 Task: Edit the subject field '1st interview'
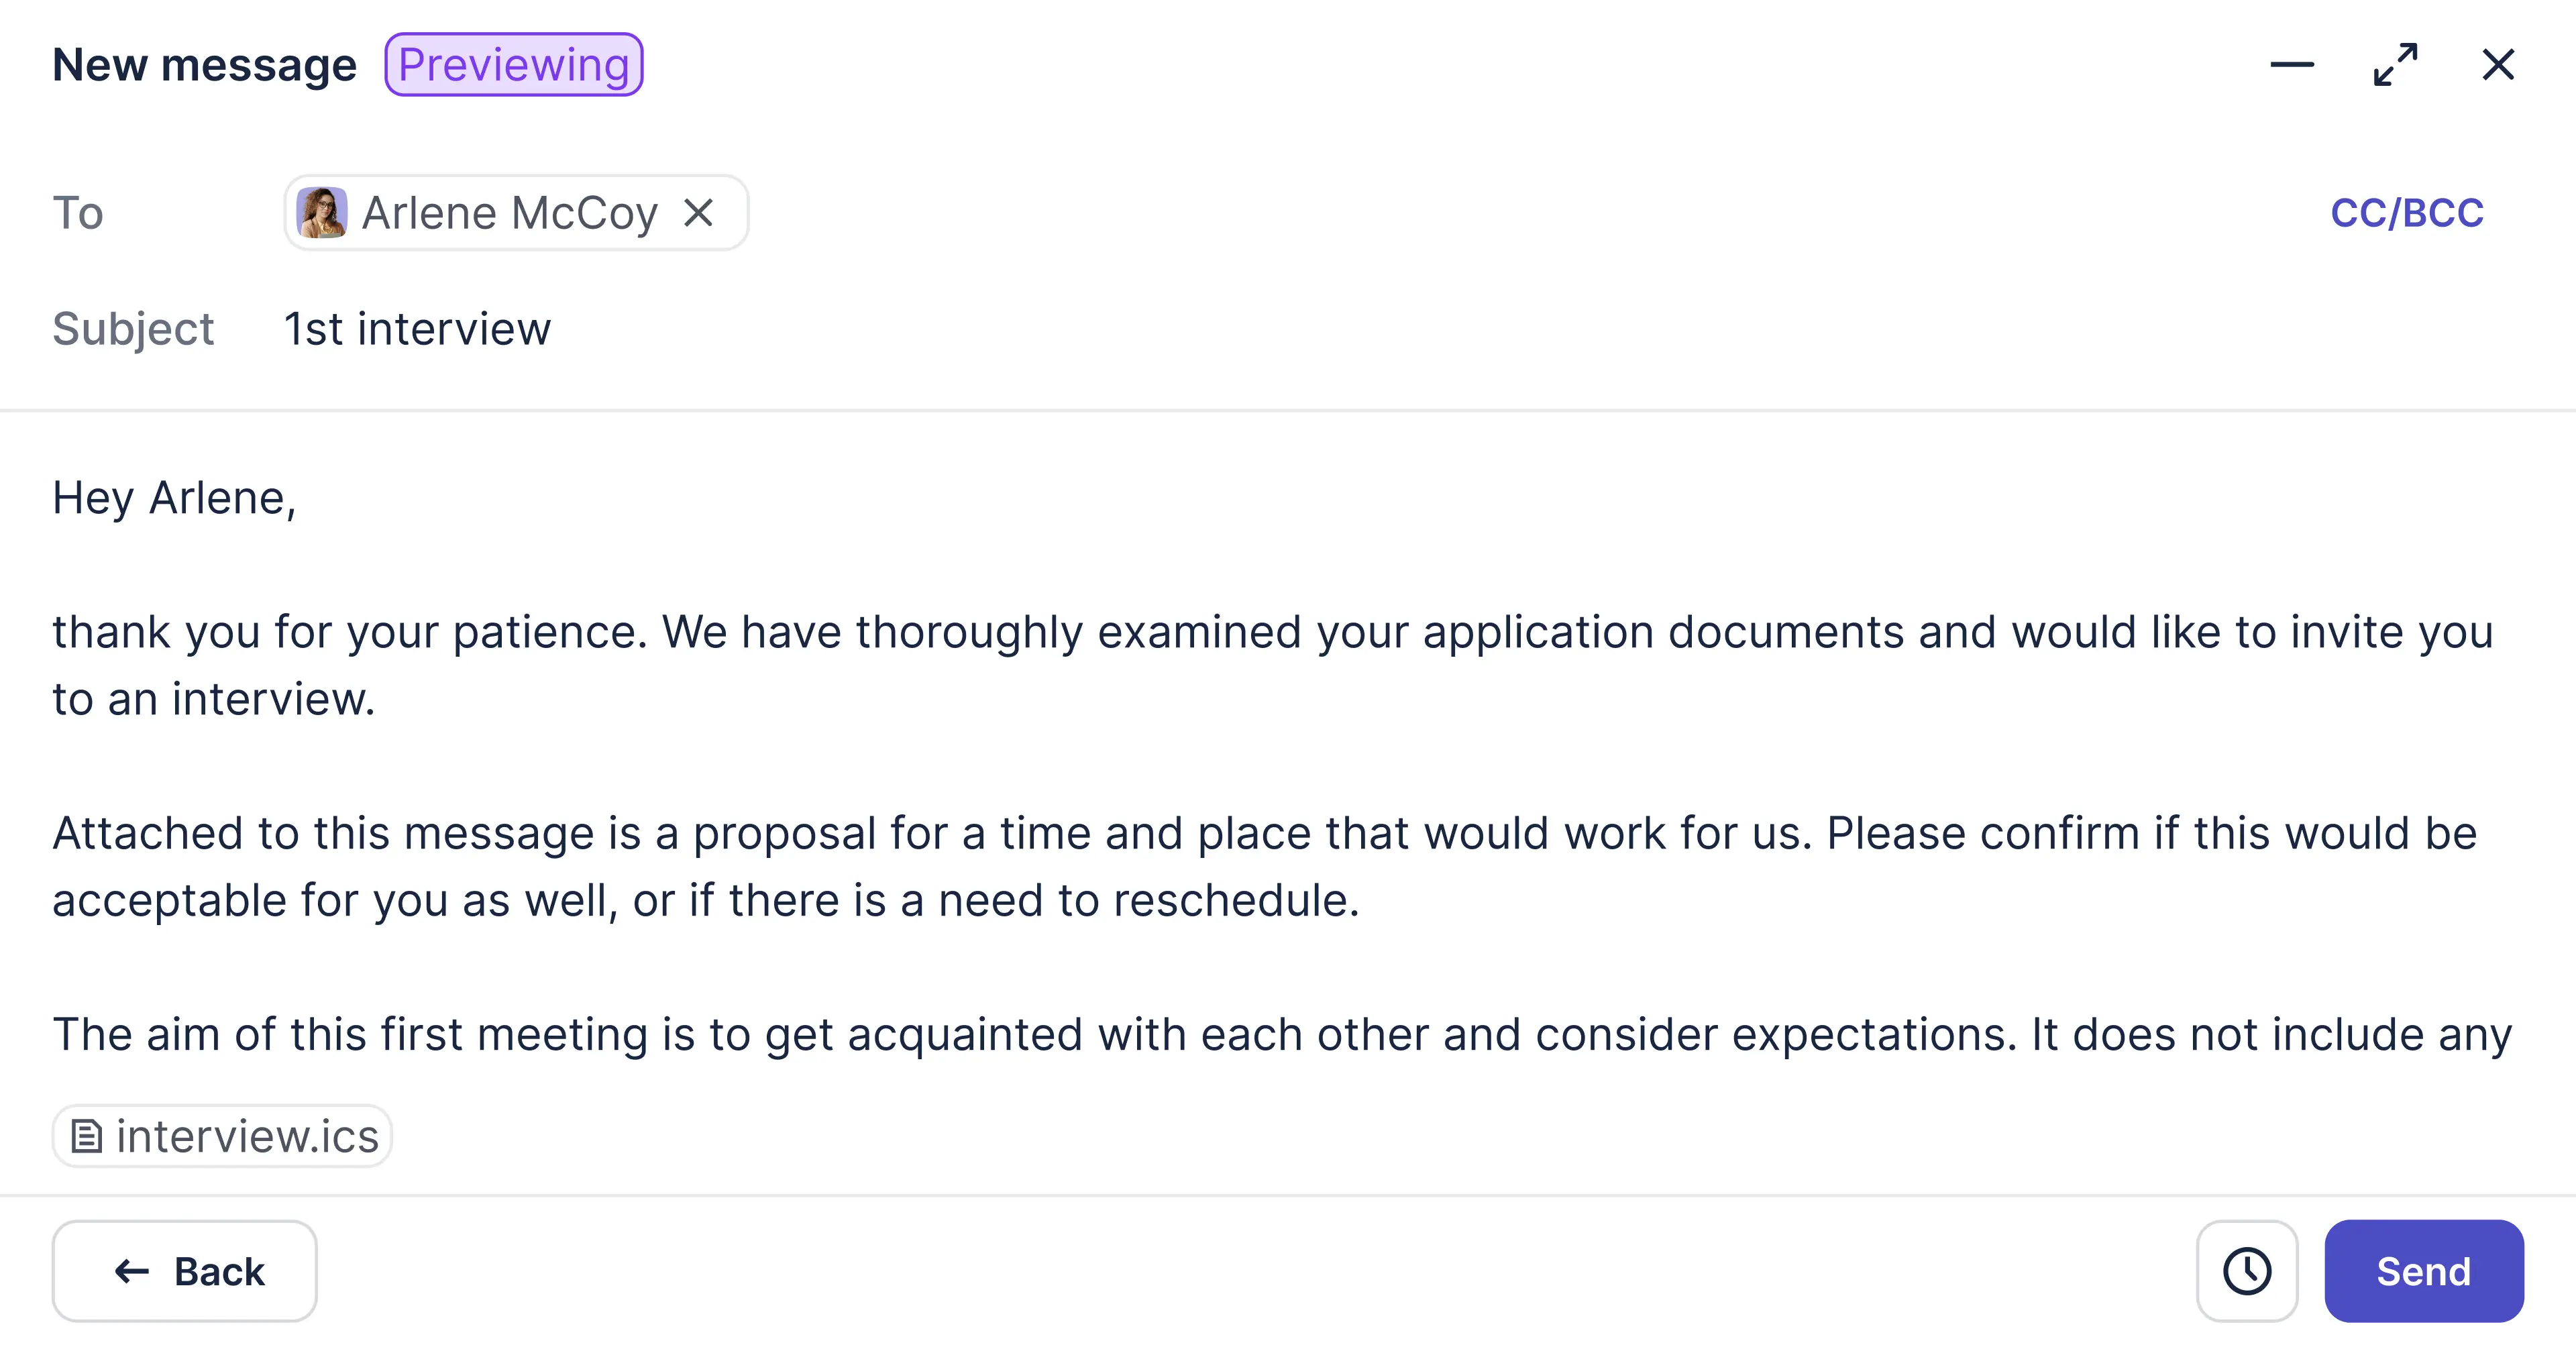(x=1400, y=329)
